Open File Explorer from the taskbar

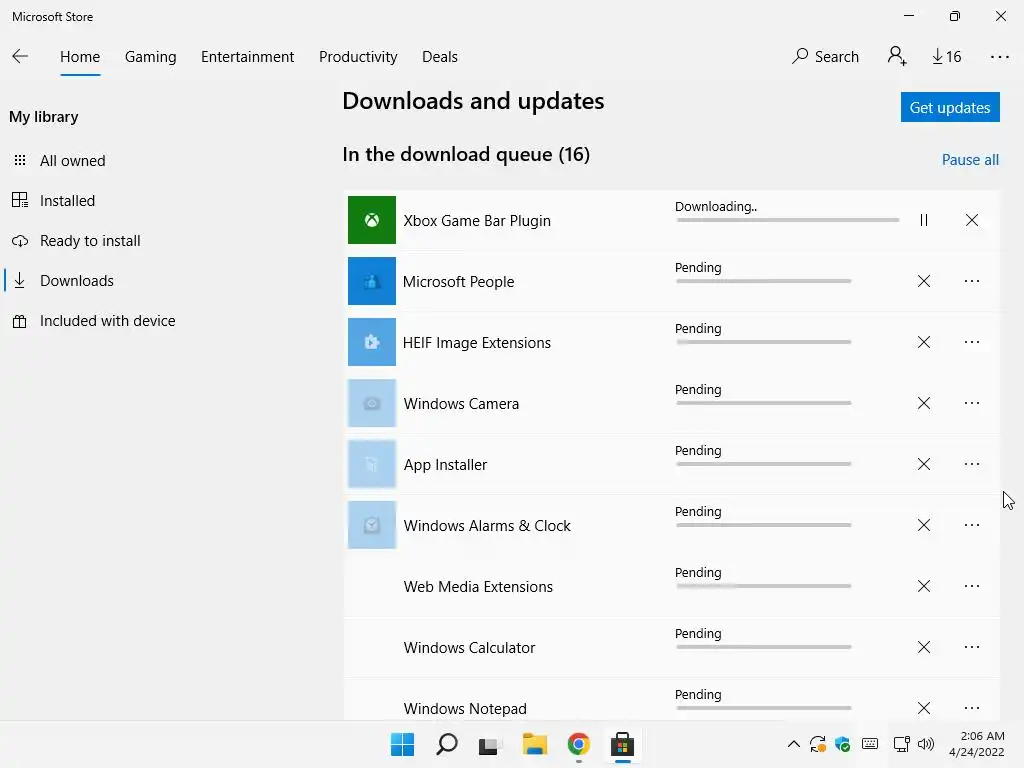(x=534, y=744)
